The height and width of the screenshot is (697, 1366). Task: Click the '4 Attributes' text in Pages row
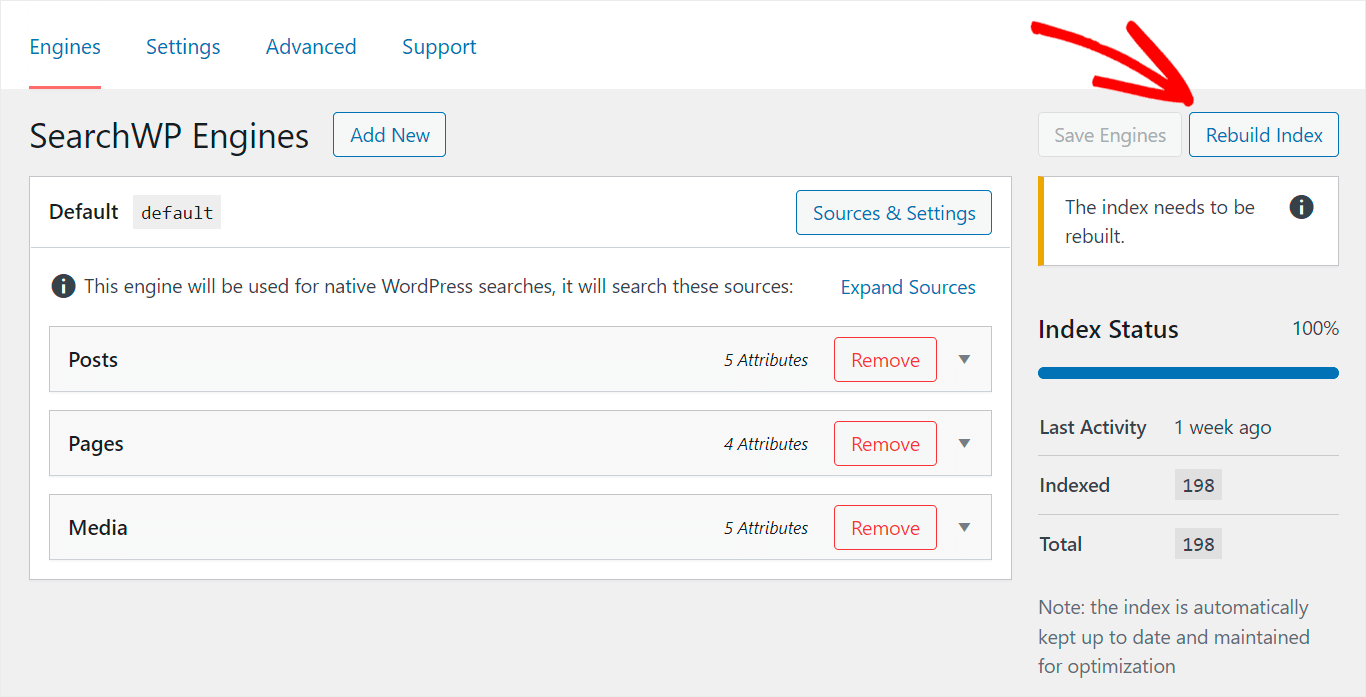(x=766, y=444)
